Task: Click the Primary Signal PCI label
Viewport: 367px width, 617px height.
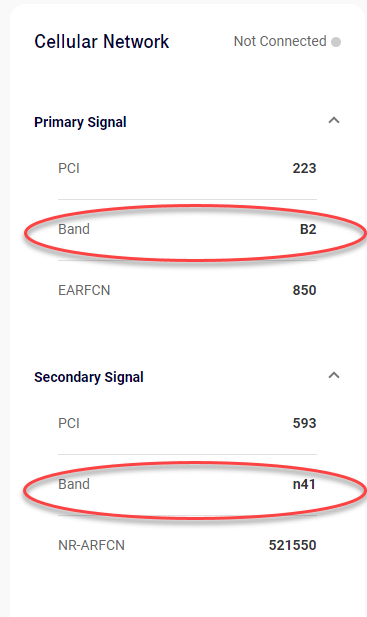Action: (69, 168)
